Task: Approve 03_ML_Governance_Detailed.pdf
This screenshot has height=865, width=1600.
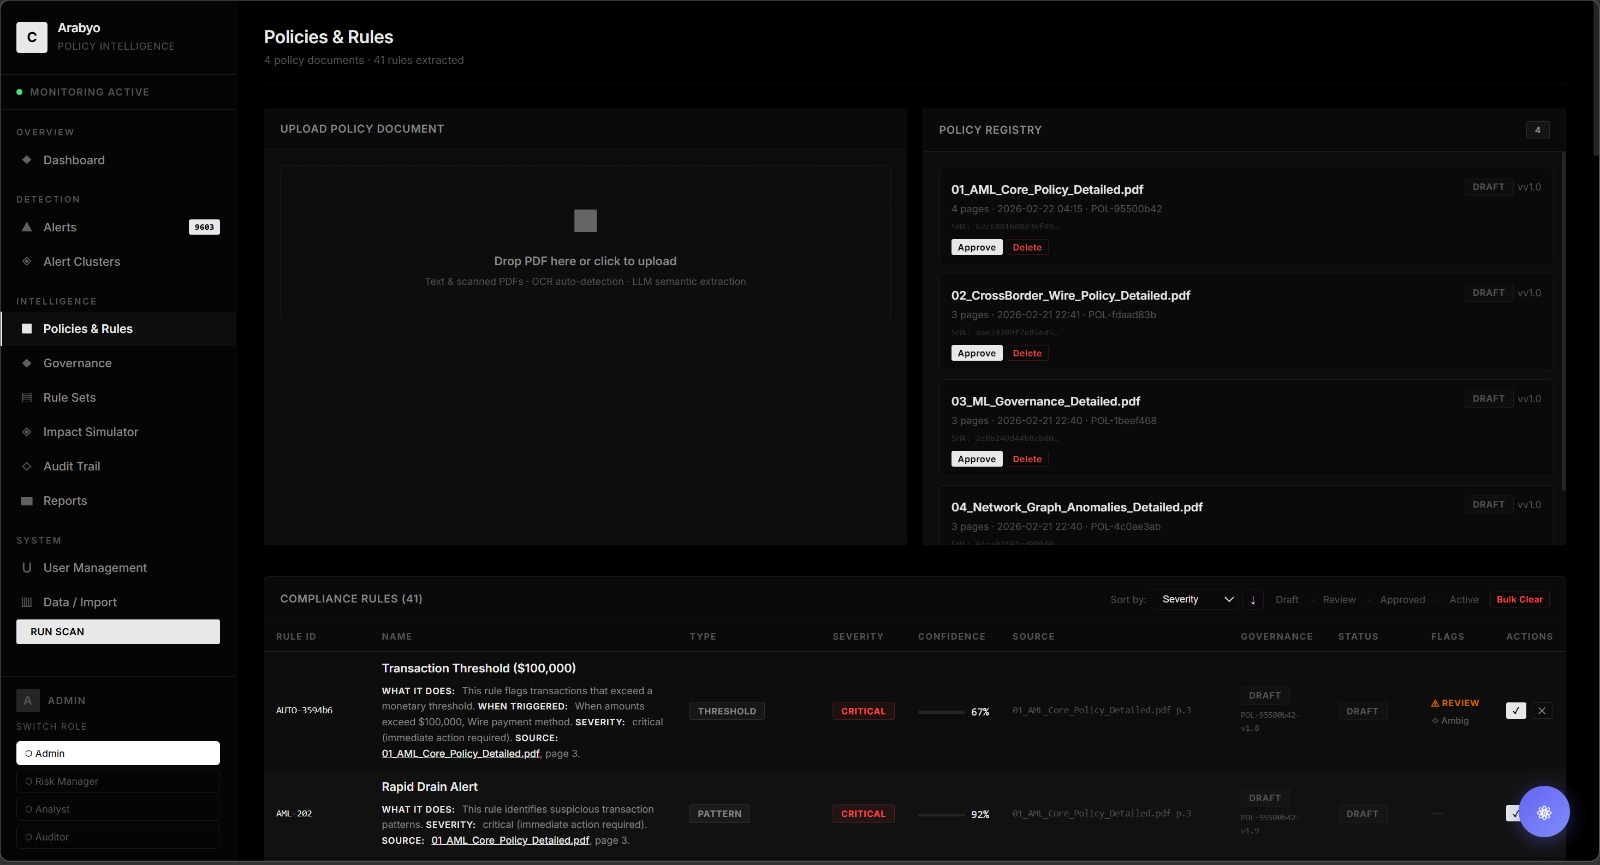Action: 976,459
